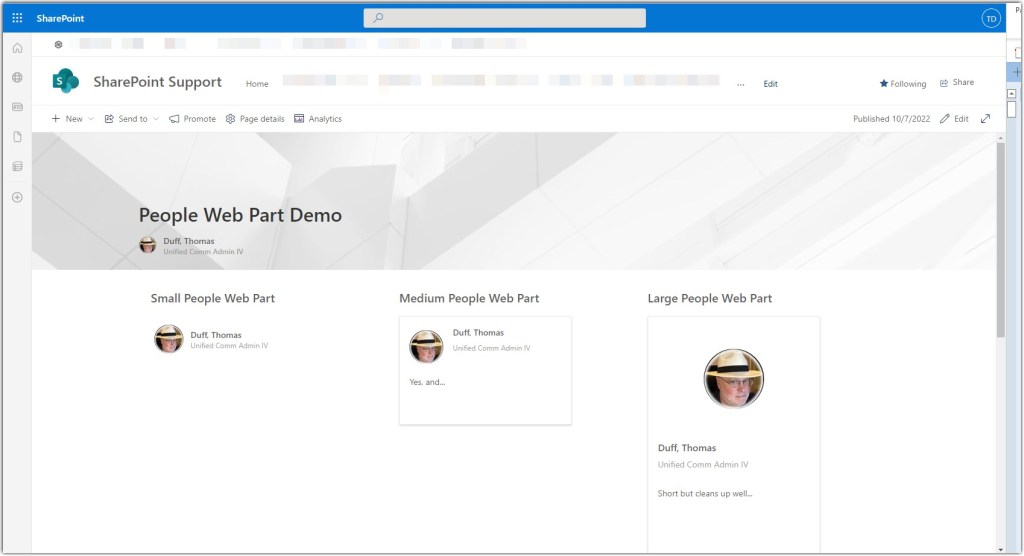This screenshot has width=1024, height=556.
Task: Open the app launcher waffle icon
Action: [x=17, y=18]
